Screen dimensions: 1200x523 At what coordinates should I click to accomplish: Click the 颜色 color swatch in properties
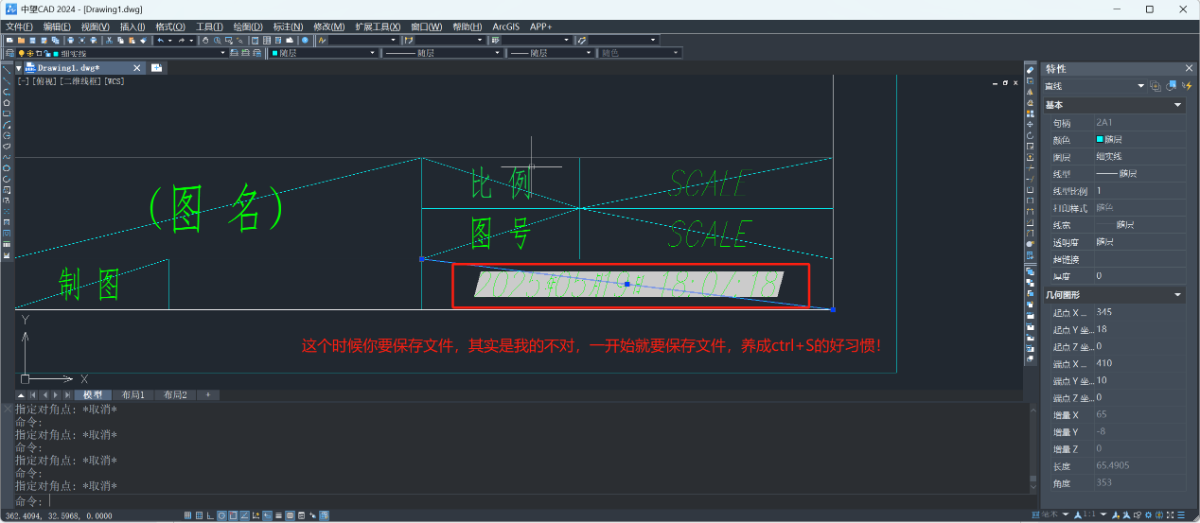pyautogui.click(x=1101, y=139)
